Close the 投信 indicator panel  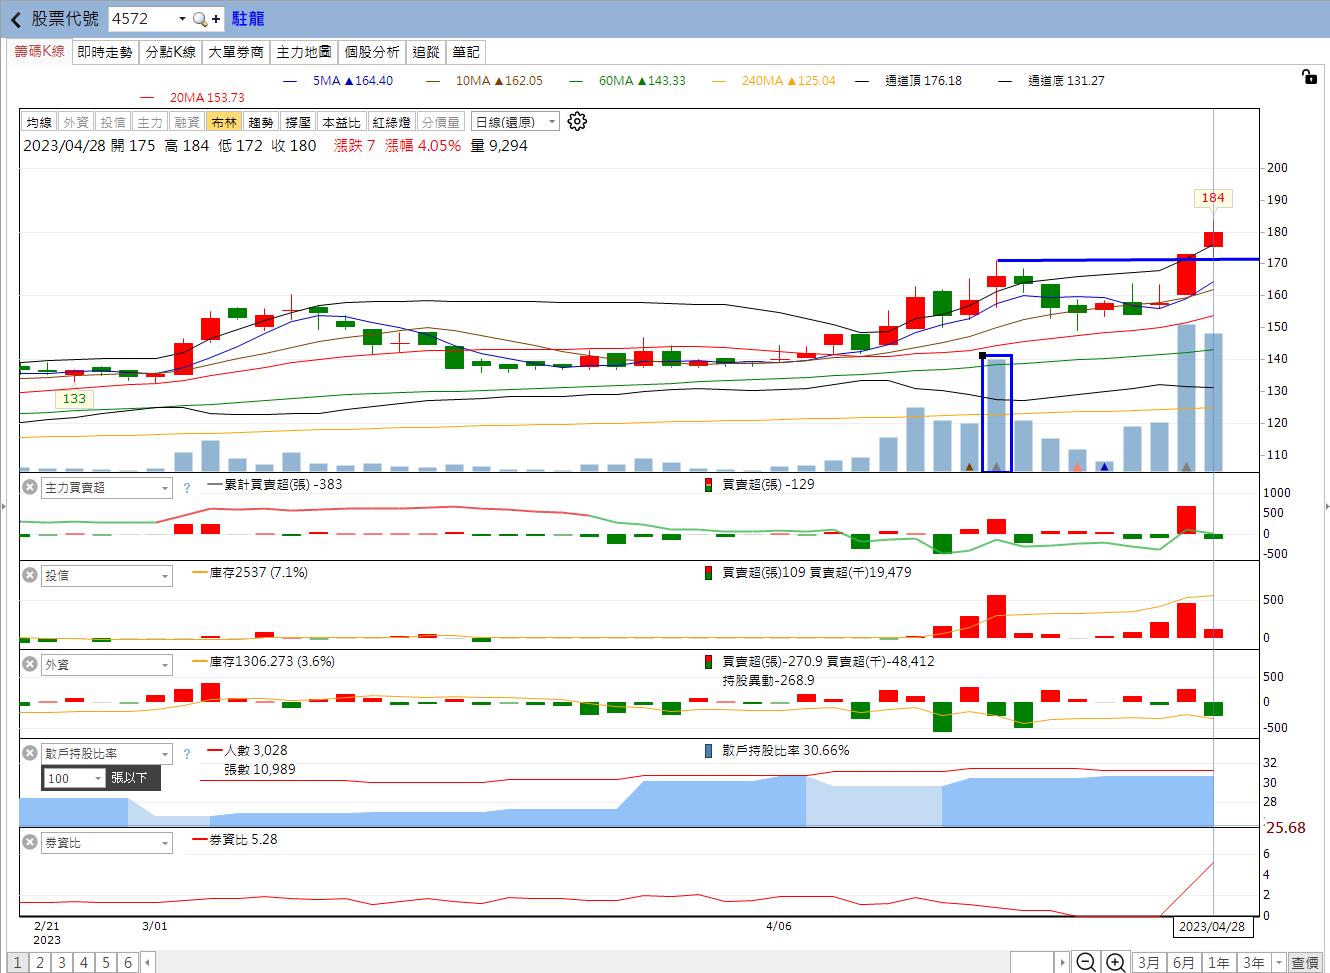click(29, 576)
